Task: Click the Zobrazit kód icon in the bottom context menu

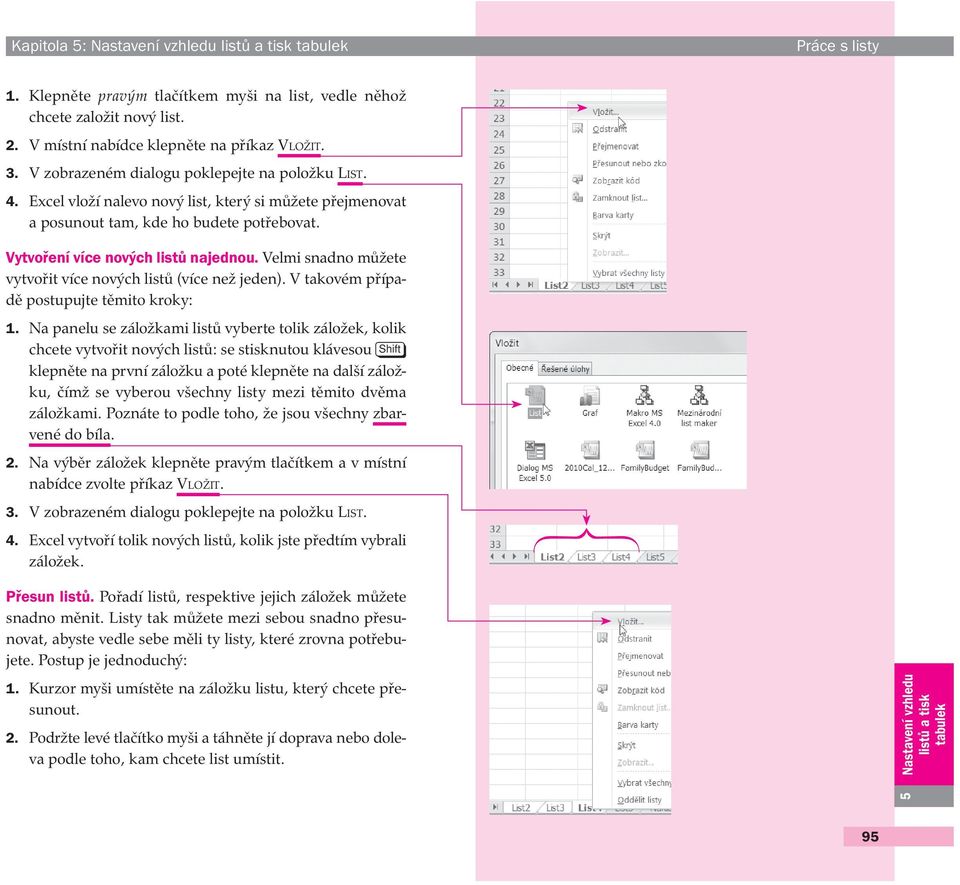Action: 602,690
